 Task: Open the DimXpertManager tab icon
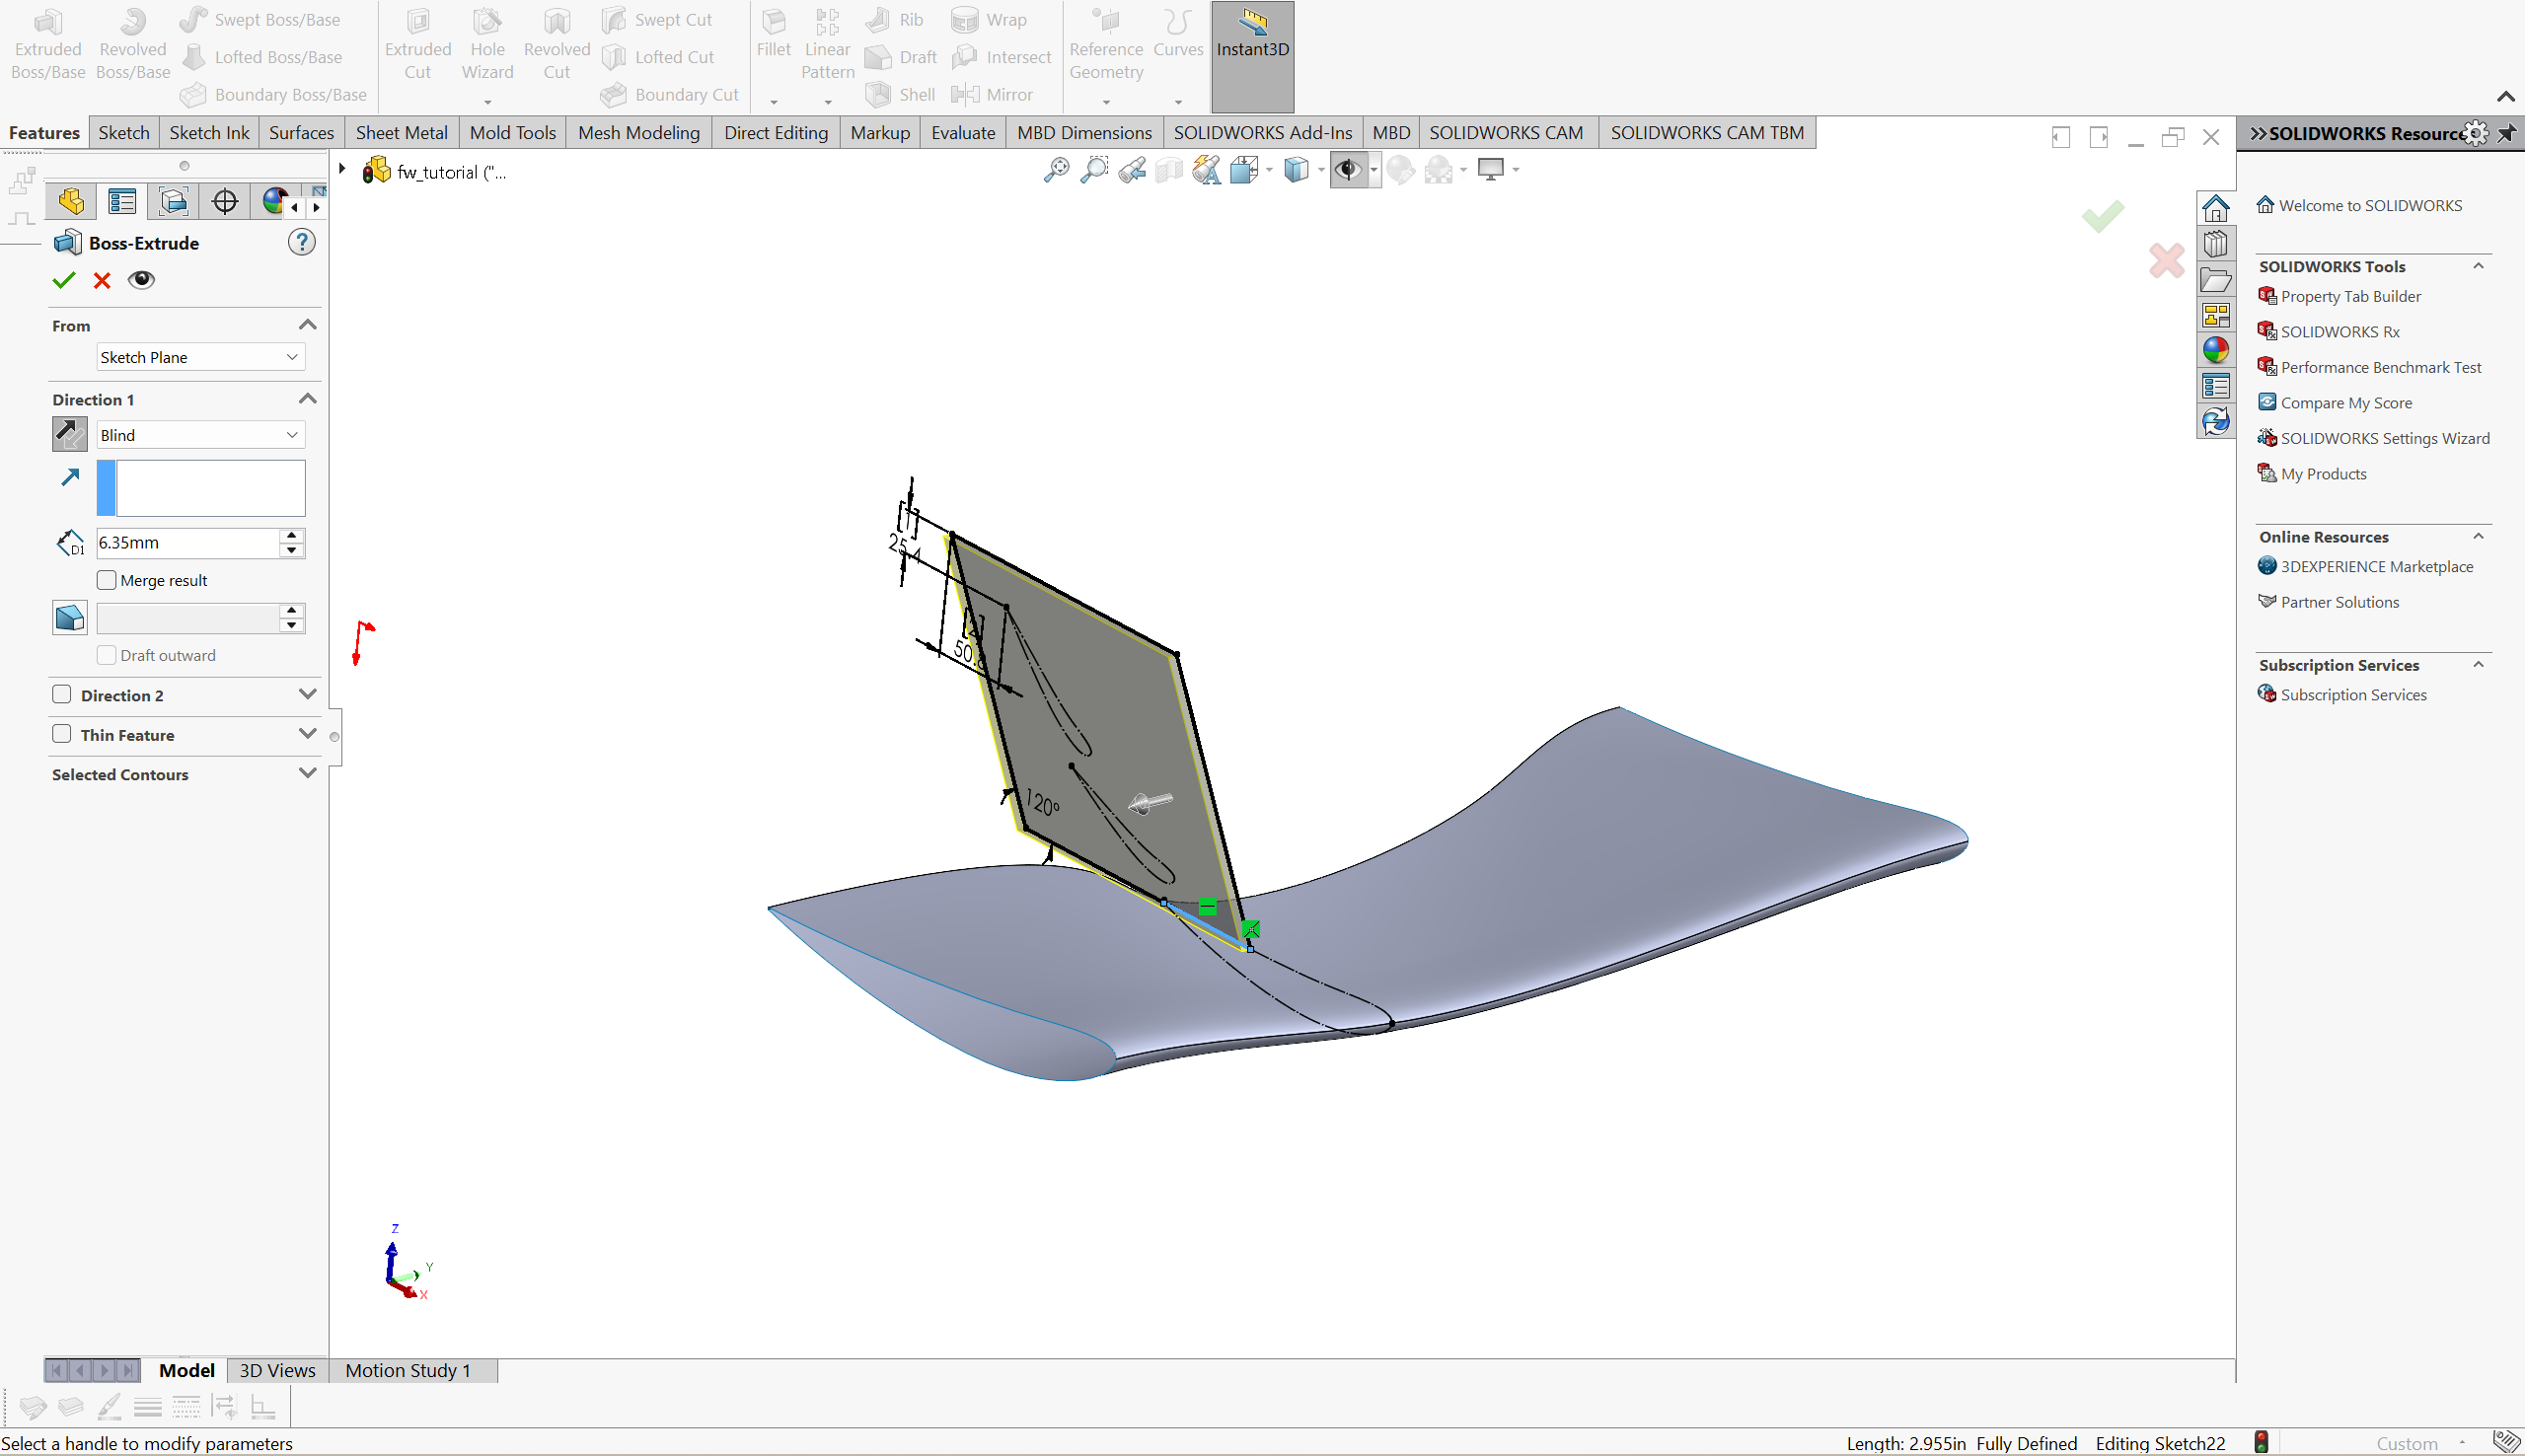pyautogui.click(x=225, y=202)
